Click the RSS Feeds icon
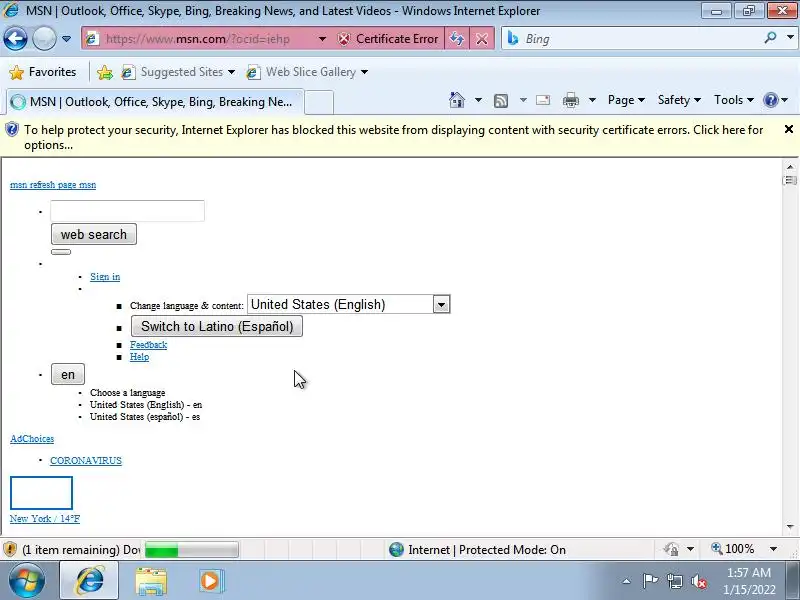This screenshot has height=600, width=800. (x=501, y=101)
